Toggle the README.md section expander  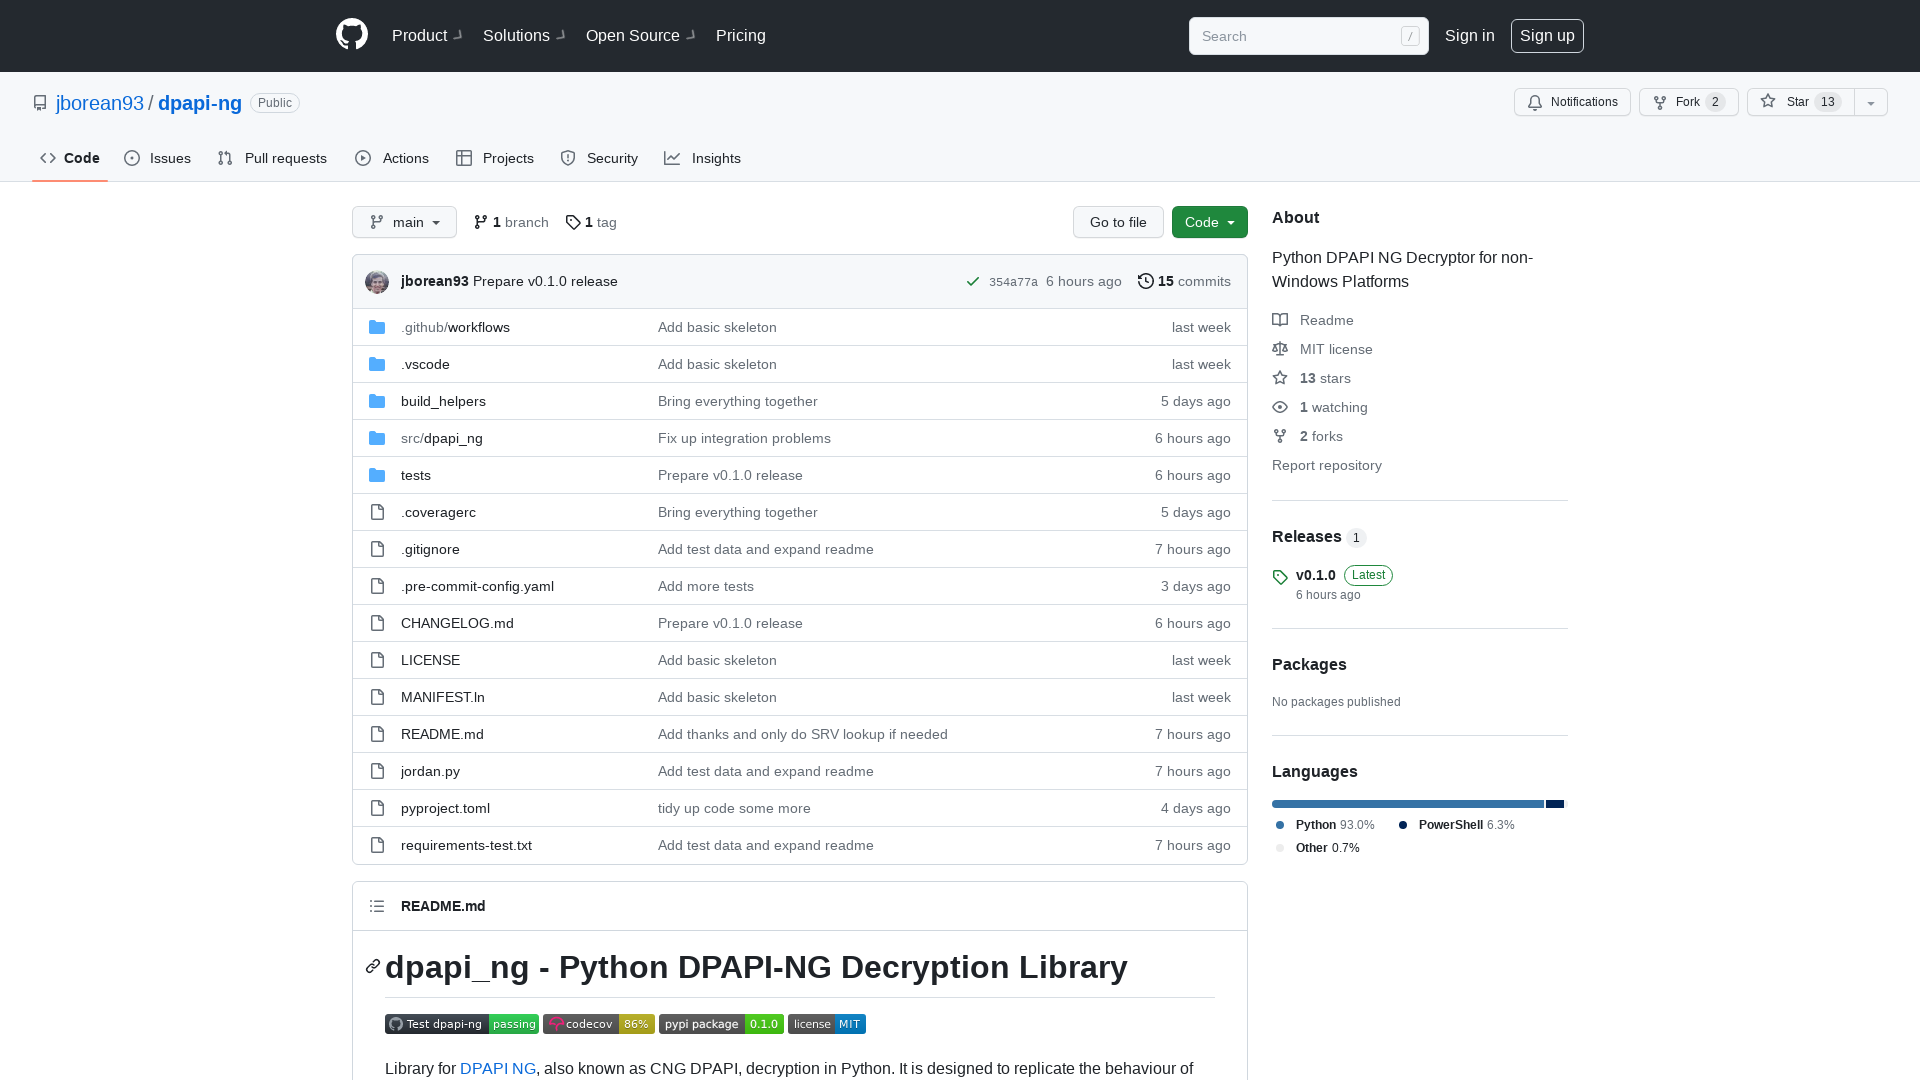click(x=377, y=906)
